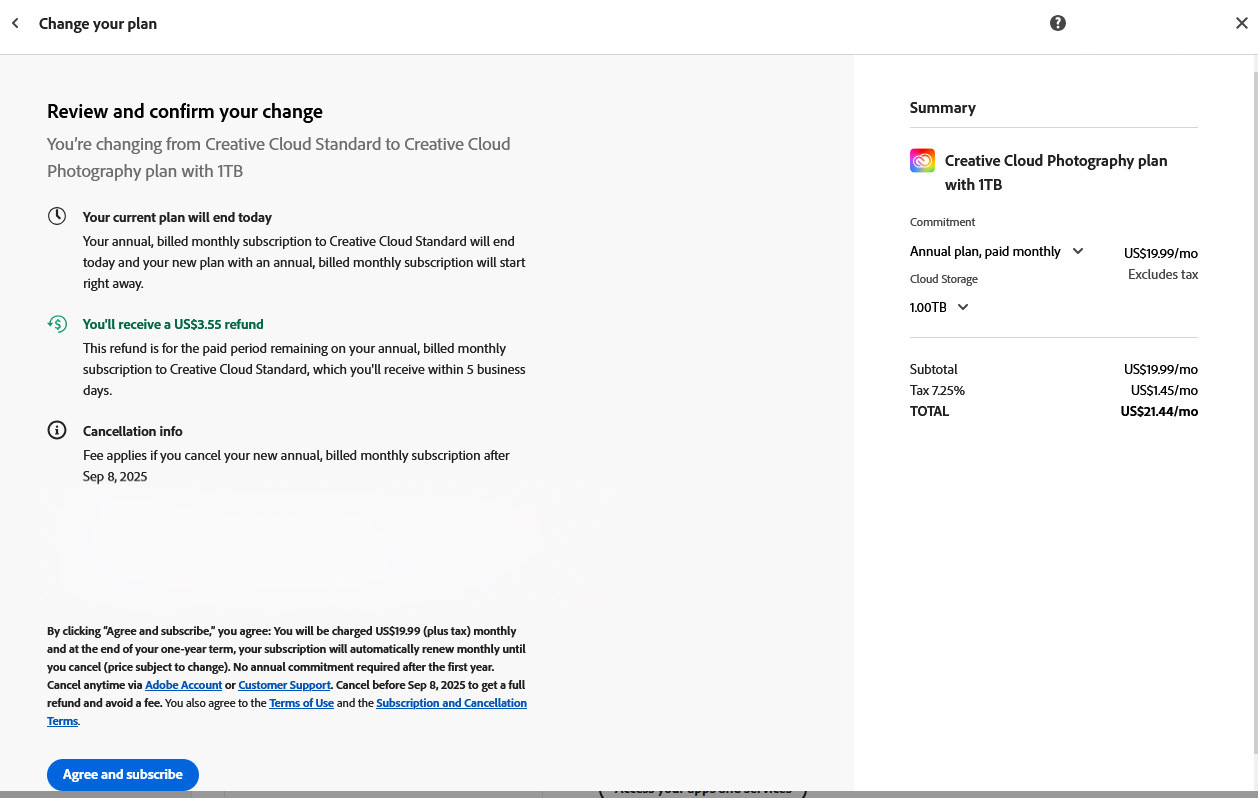Open the Adobe Account link
This screenshot has height=798, width=1258.
(183, 685)
